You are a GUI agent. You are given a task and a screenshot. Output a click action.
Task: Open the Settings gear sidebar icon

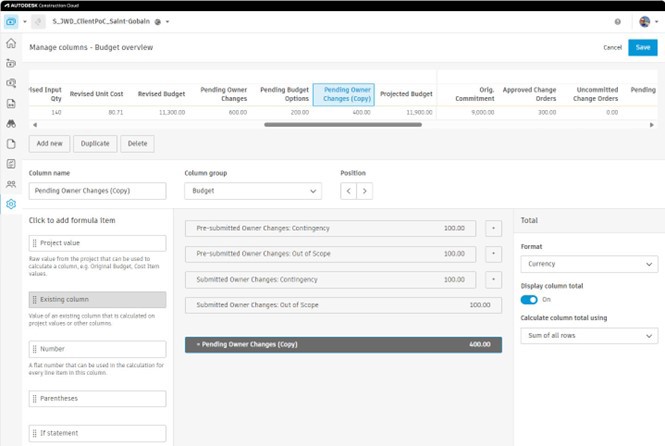click(11, 204)
